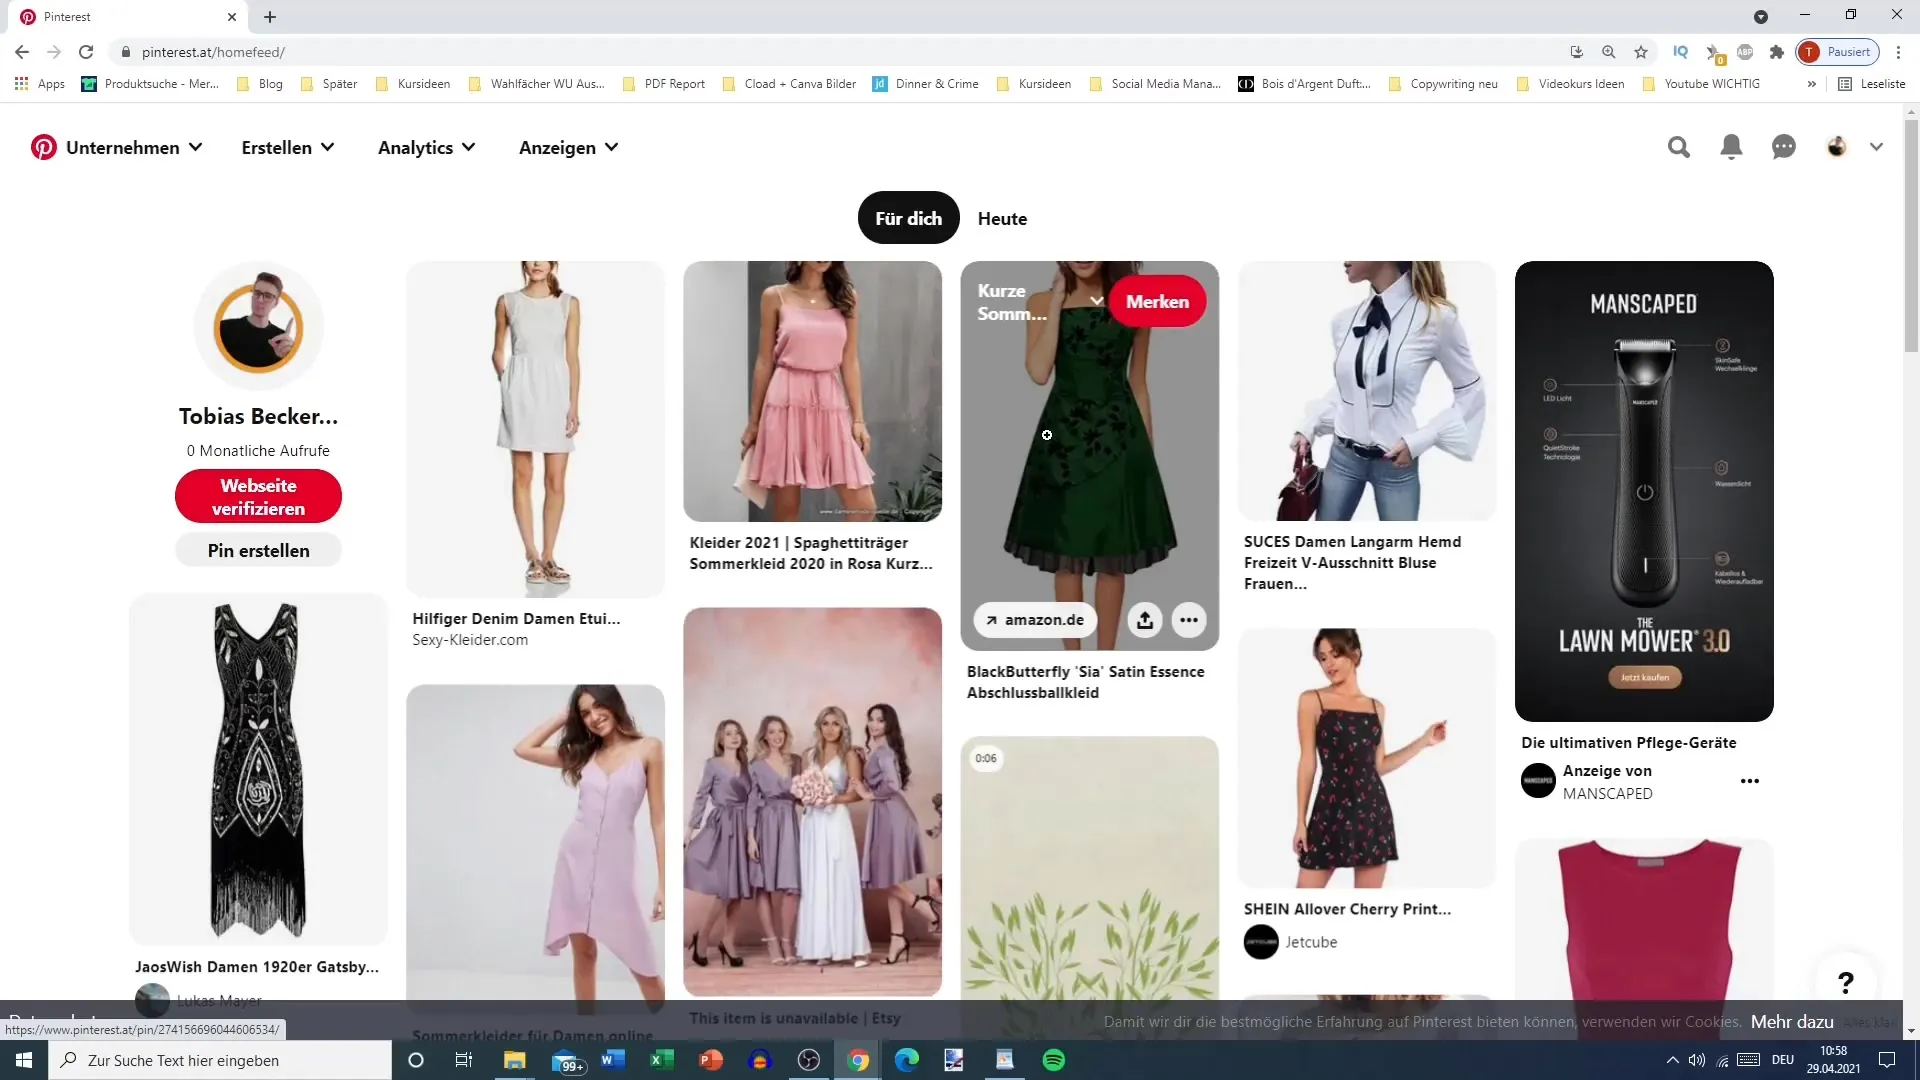Open the Erstellen dropdown menu
This screenshot has width=1920, height=1080.
(288, 147)
